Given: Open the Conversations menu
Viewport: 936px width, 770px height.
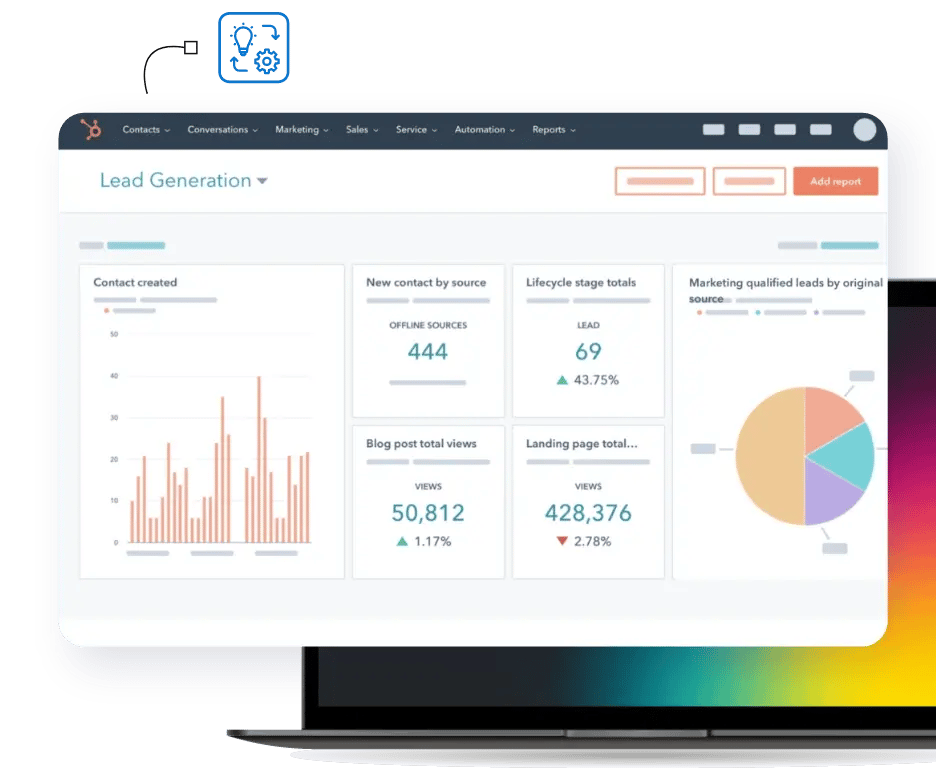Looking at the screenshot, I should coord(222,130).
